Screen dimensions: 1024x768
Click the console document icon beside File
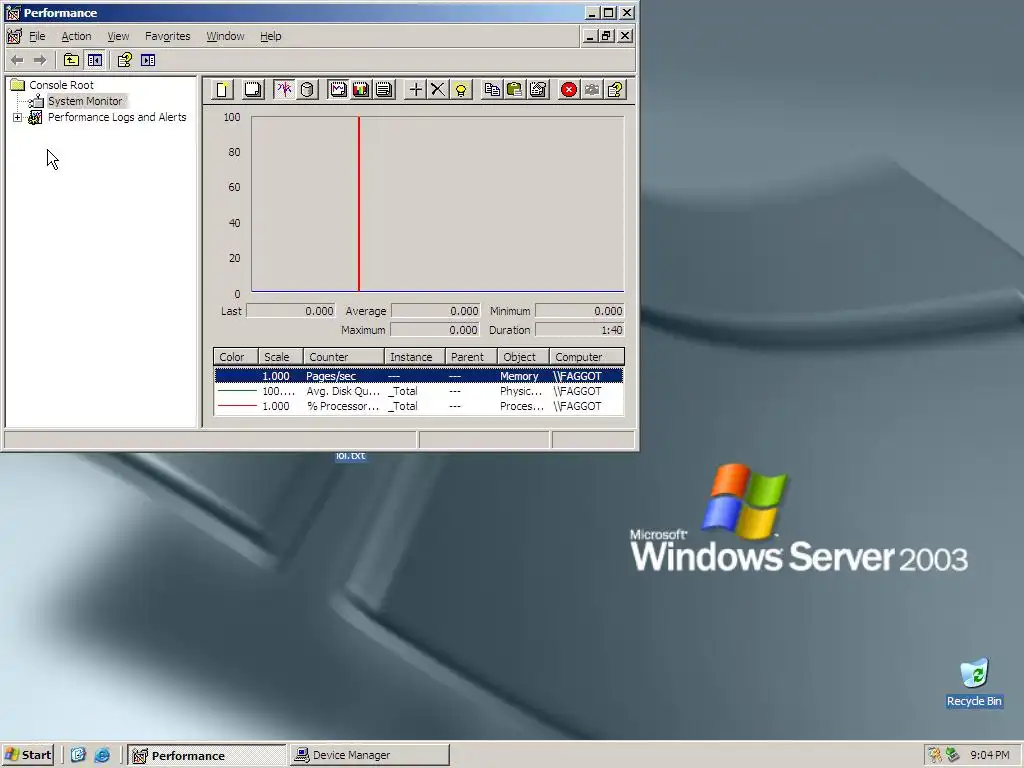(14, 37)
